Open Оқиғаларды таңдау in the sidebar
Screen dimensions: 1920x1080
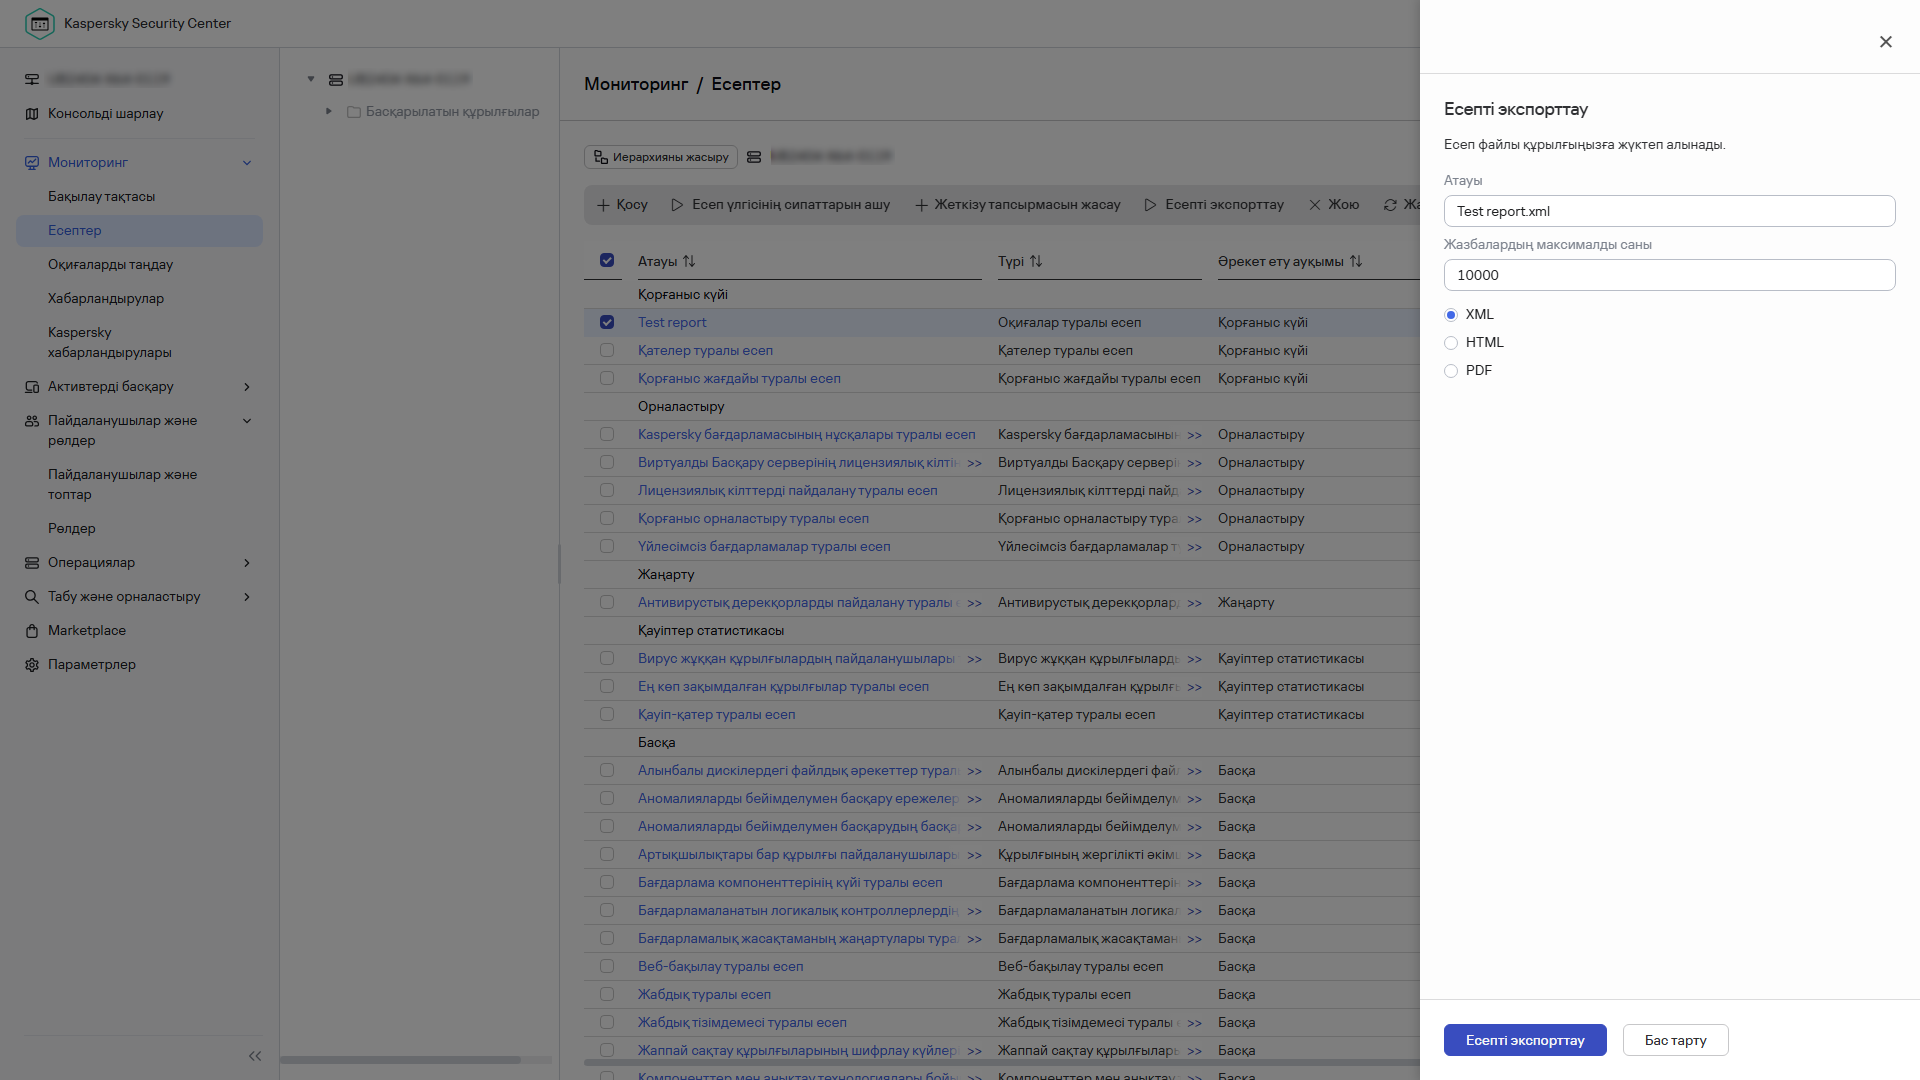pos(110,265)
